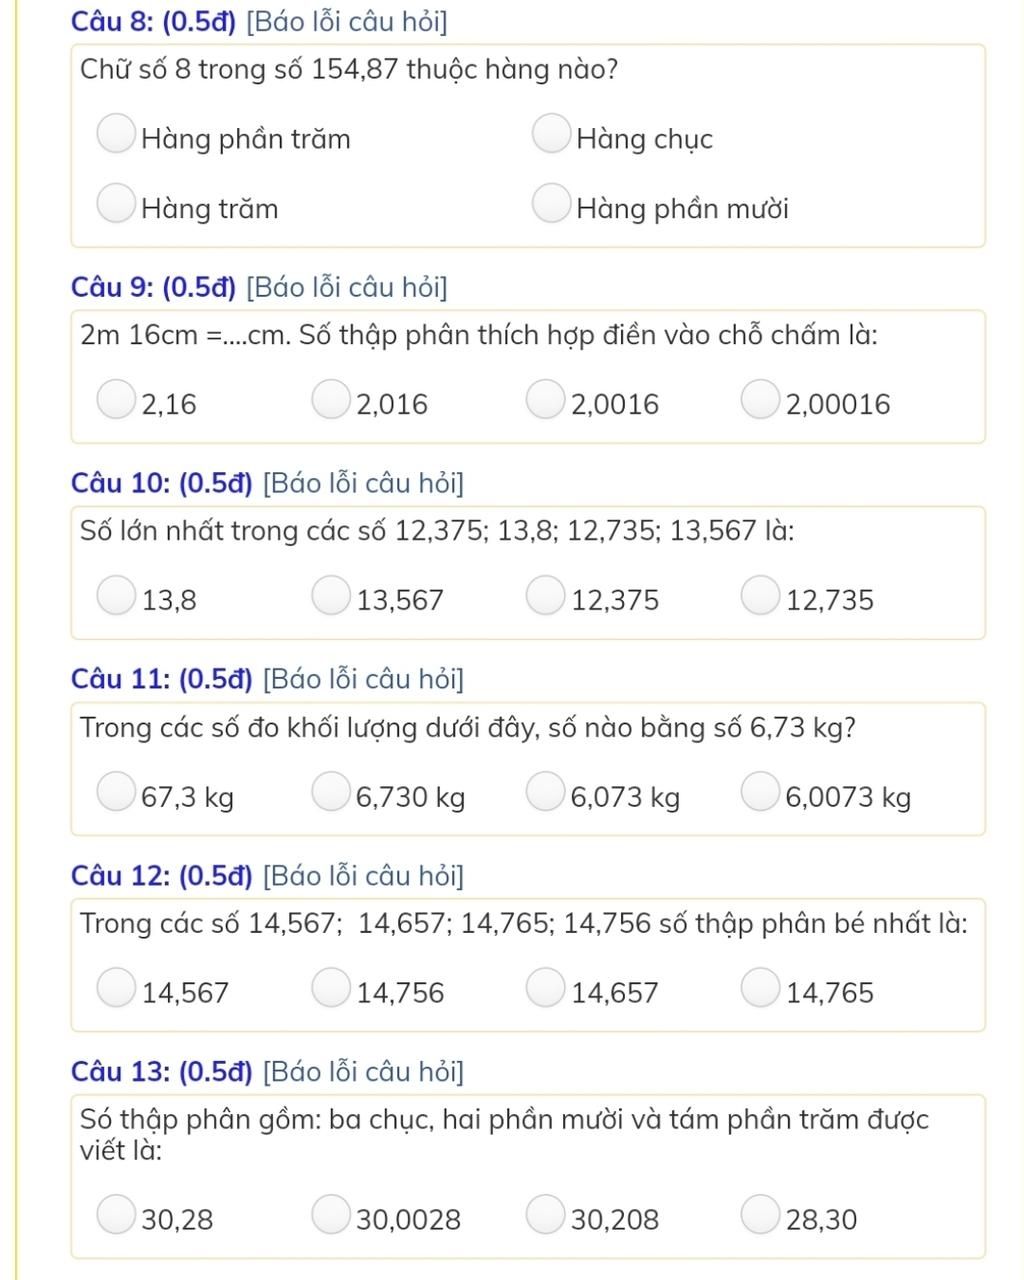
Task: Click 'Báo lỗi câu hỏi' beside Câu 11
Action: pos(364,680)
